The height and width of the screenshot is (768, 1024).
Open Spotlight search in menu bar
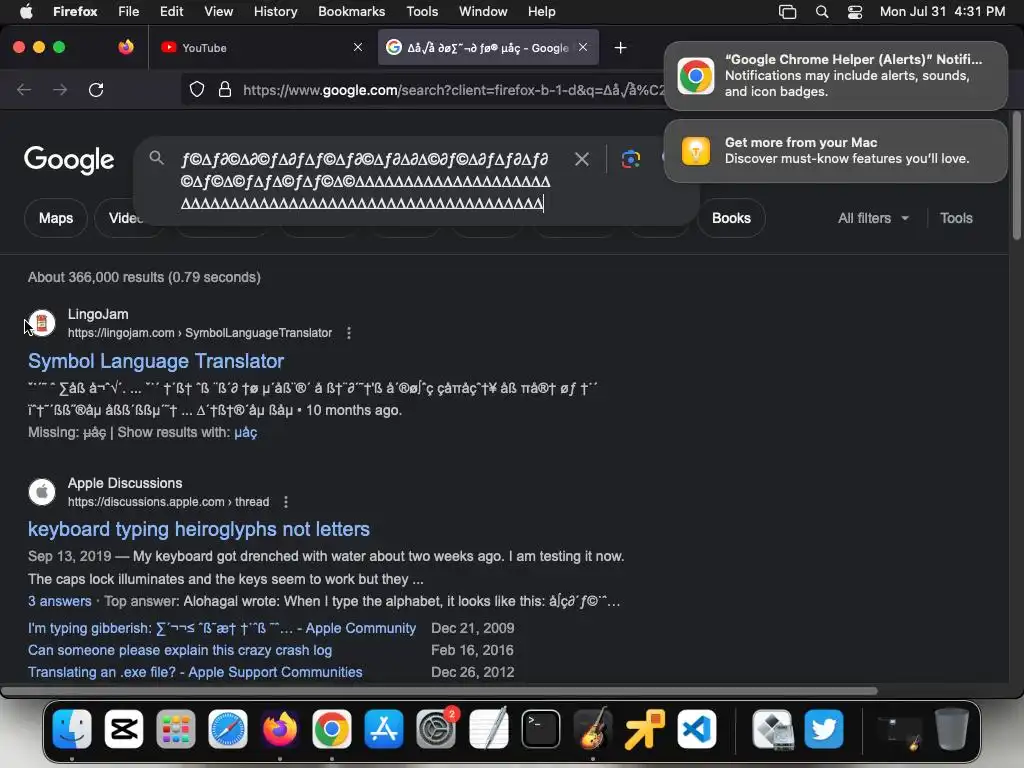click(822, 12)
